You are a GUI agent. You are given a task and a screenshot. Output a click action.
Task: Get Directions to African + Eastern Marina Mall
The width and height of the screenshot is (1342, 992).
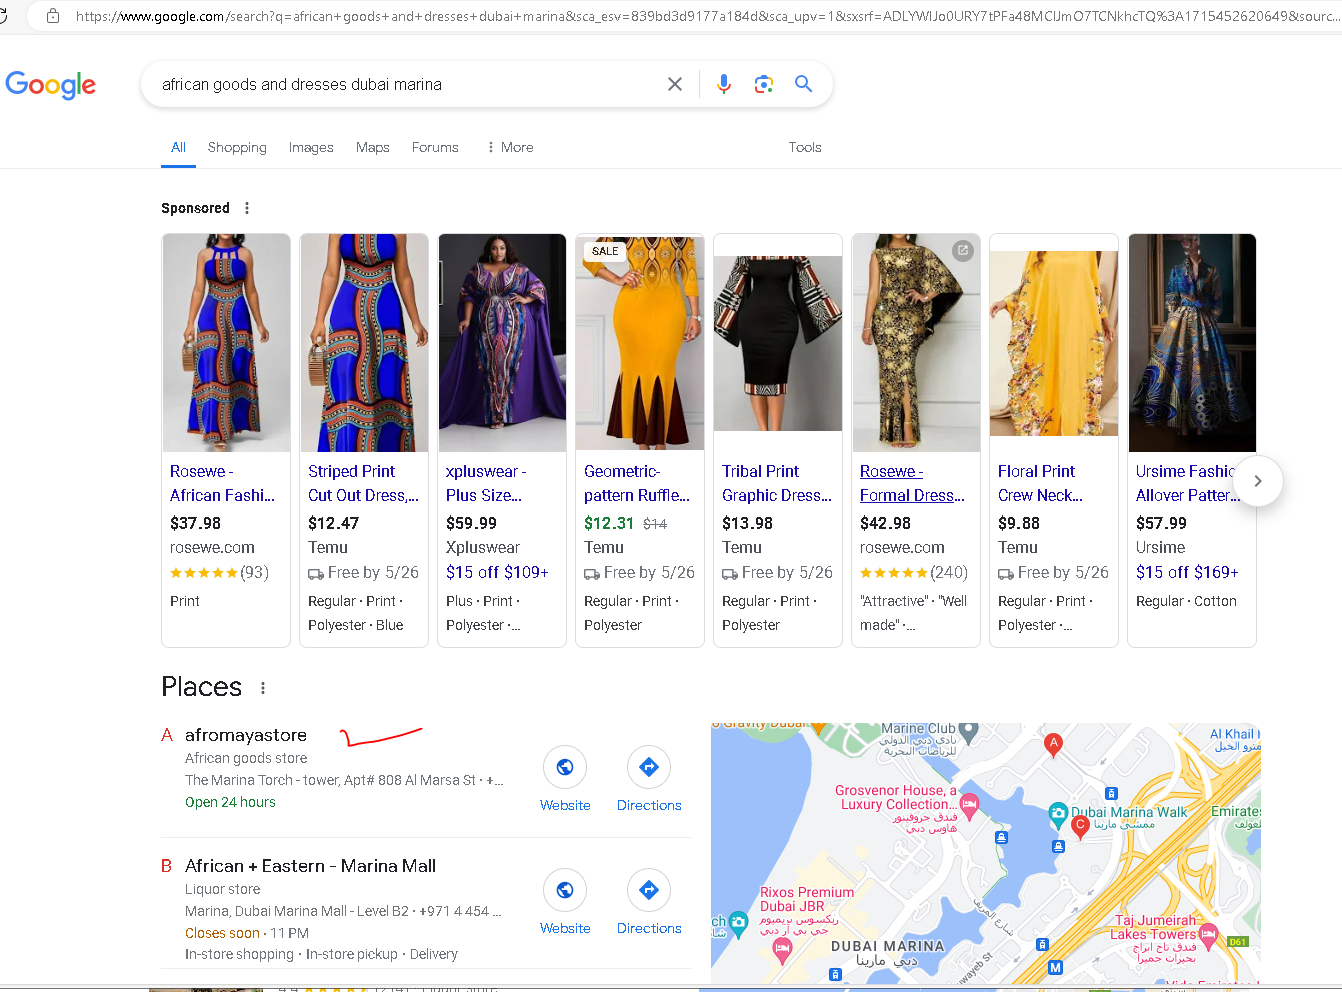point(648,890)
